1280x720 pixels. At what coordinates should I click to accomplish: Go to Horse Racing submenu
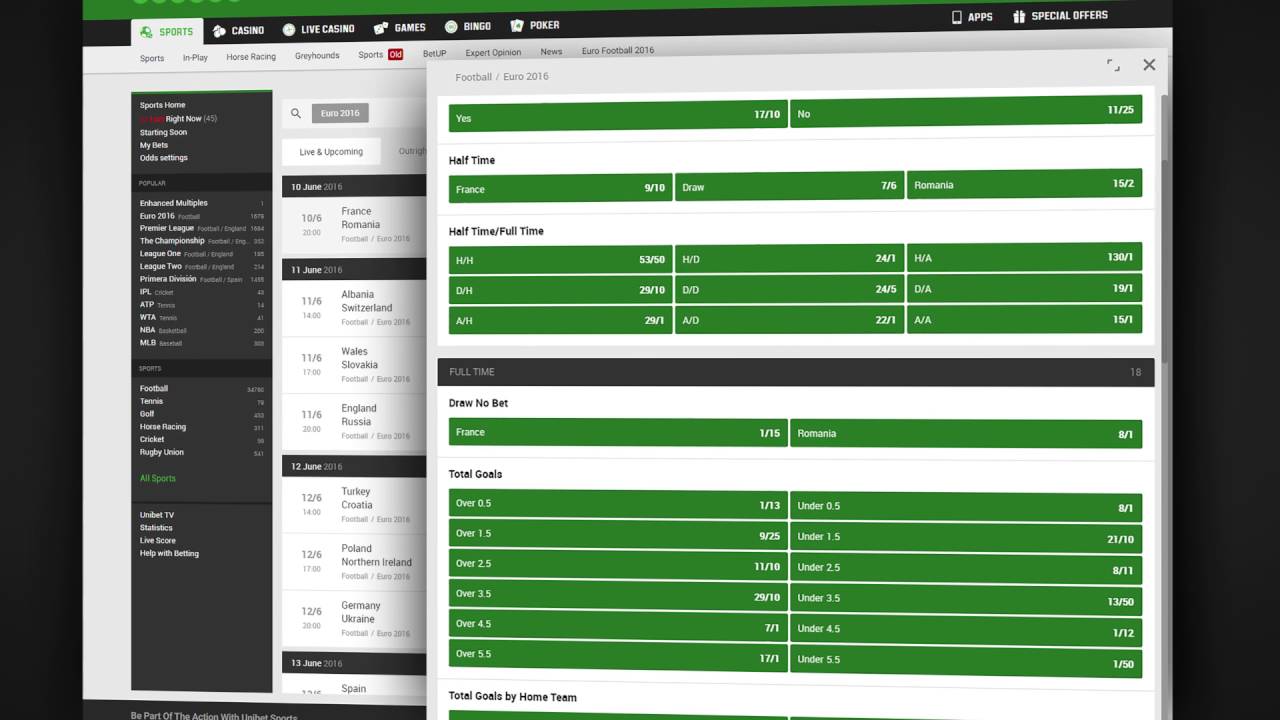click(x=251, y=57)
